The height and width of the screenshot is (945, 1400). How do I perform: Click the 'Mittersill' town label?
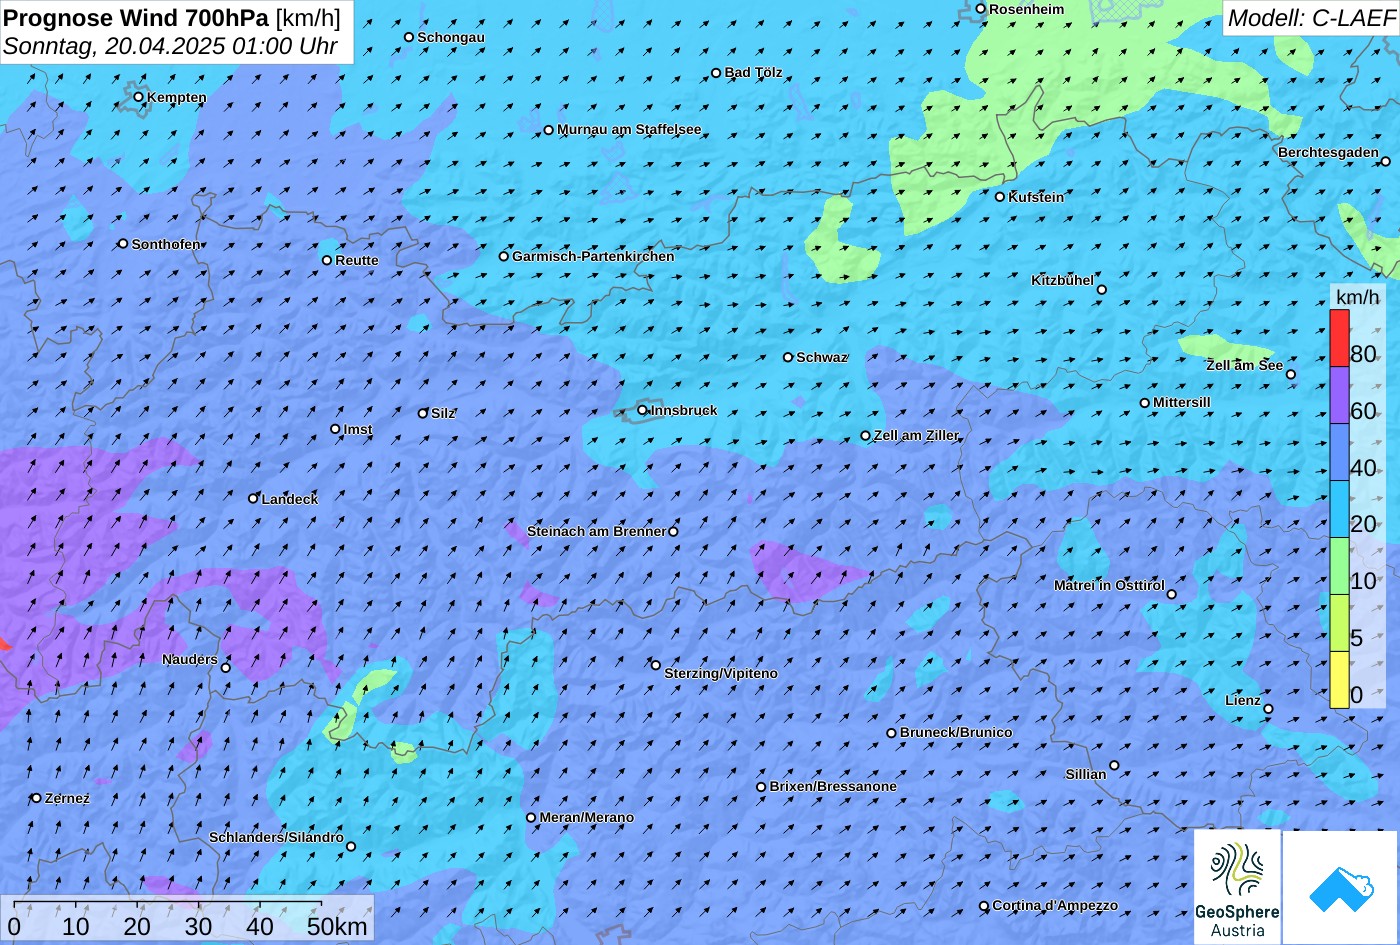(1182, 403)
